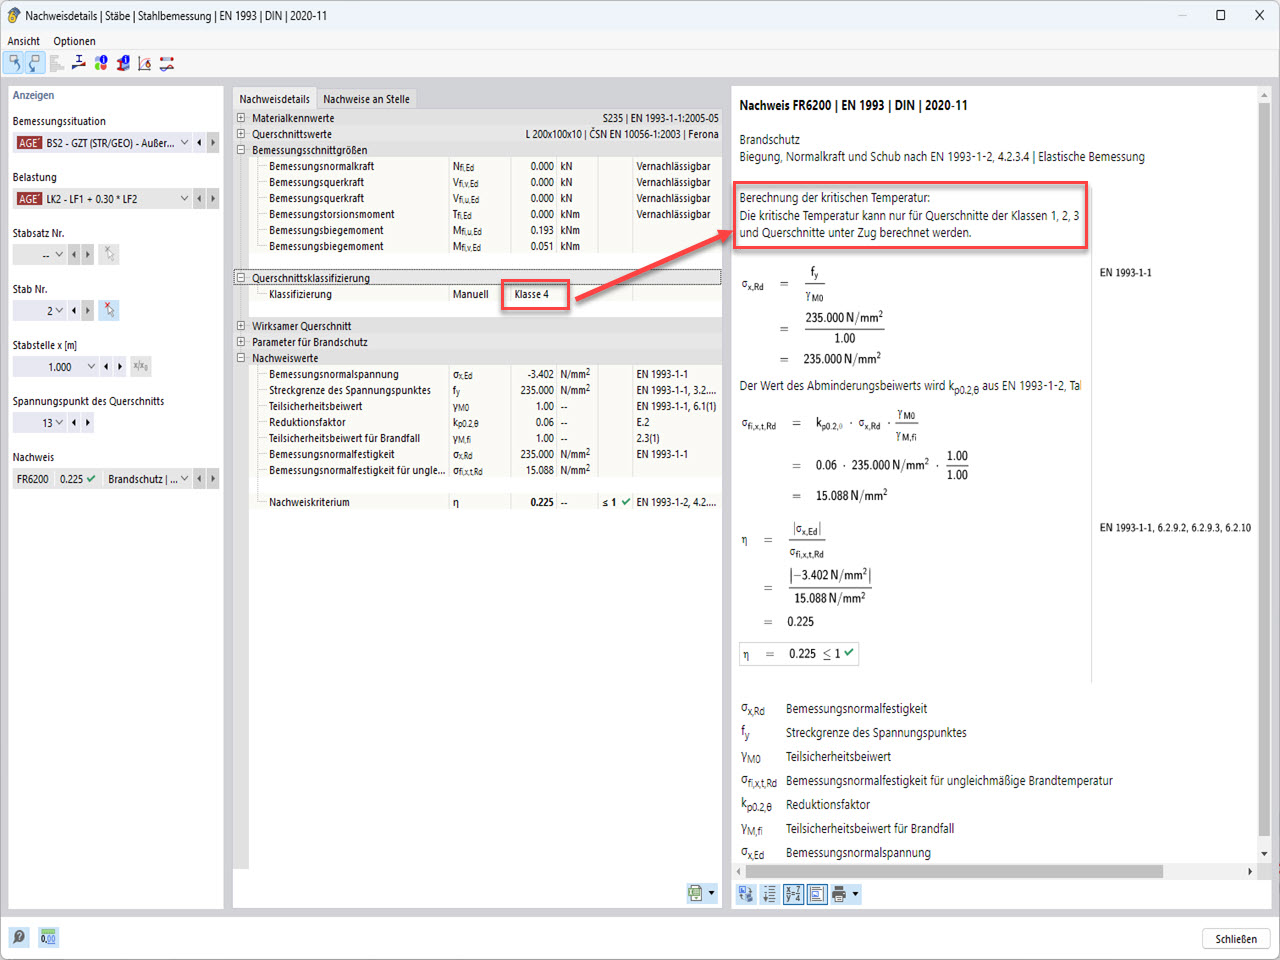
Task: Click the transfer-results icon in the formula panel footer
Action: tap(746, 893)
